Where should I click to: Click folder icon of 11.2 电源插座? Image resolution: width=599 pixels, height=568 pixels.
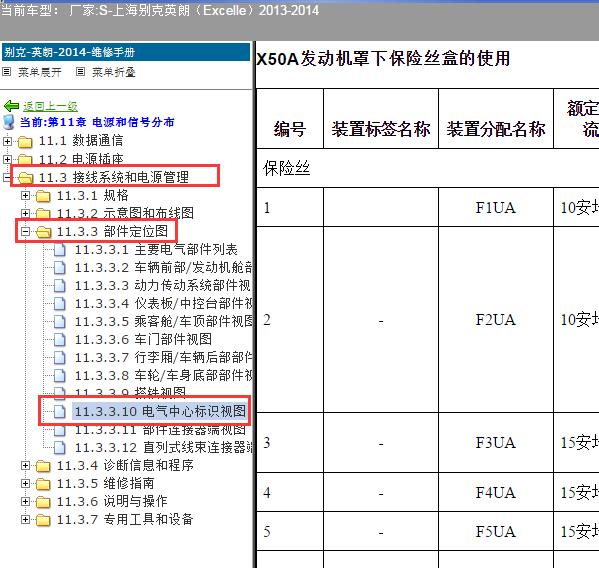[x=25, y=159]
